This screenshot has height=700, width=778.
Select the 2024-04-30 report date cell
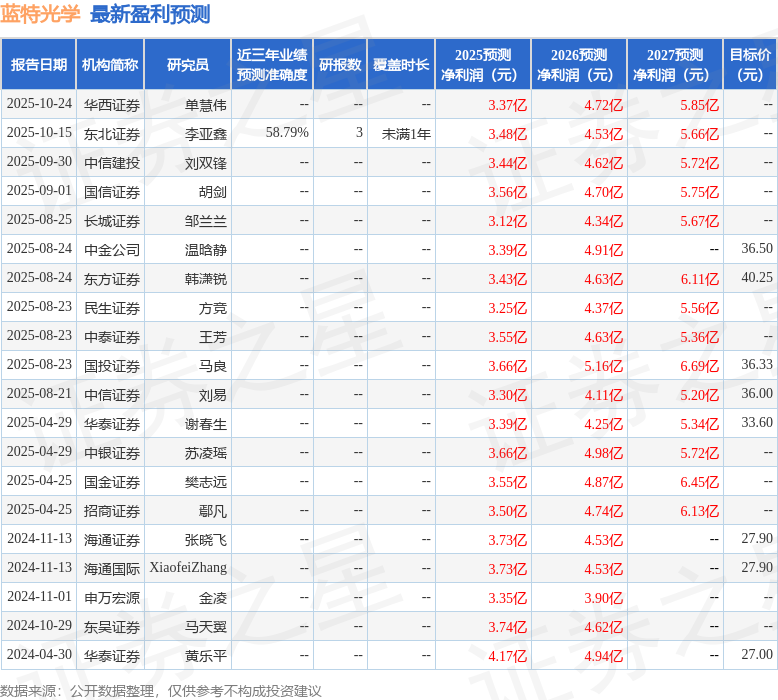coord(39,654)
